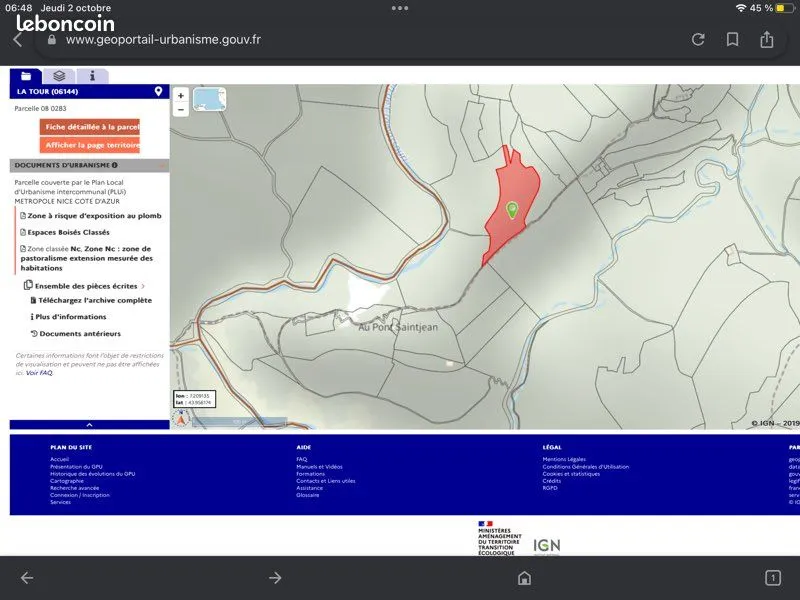This screenshot has height=600, width=800.
Task: Collapse the left panel with the up chevron
Action: pyautogui.click(x=90, y=425)
